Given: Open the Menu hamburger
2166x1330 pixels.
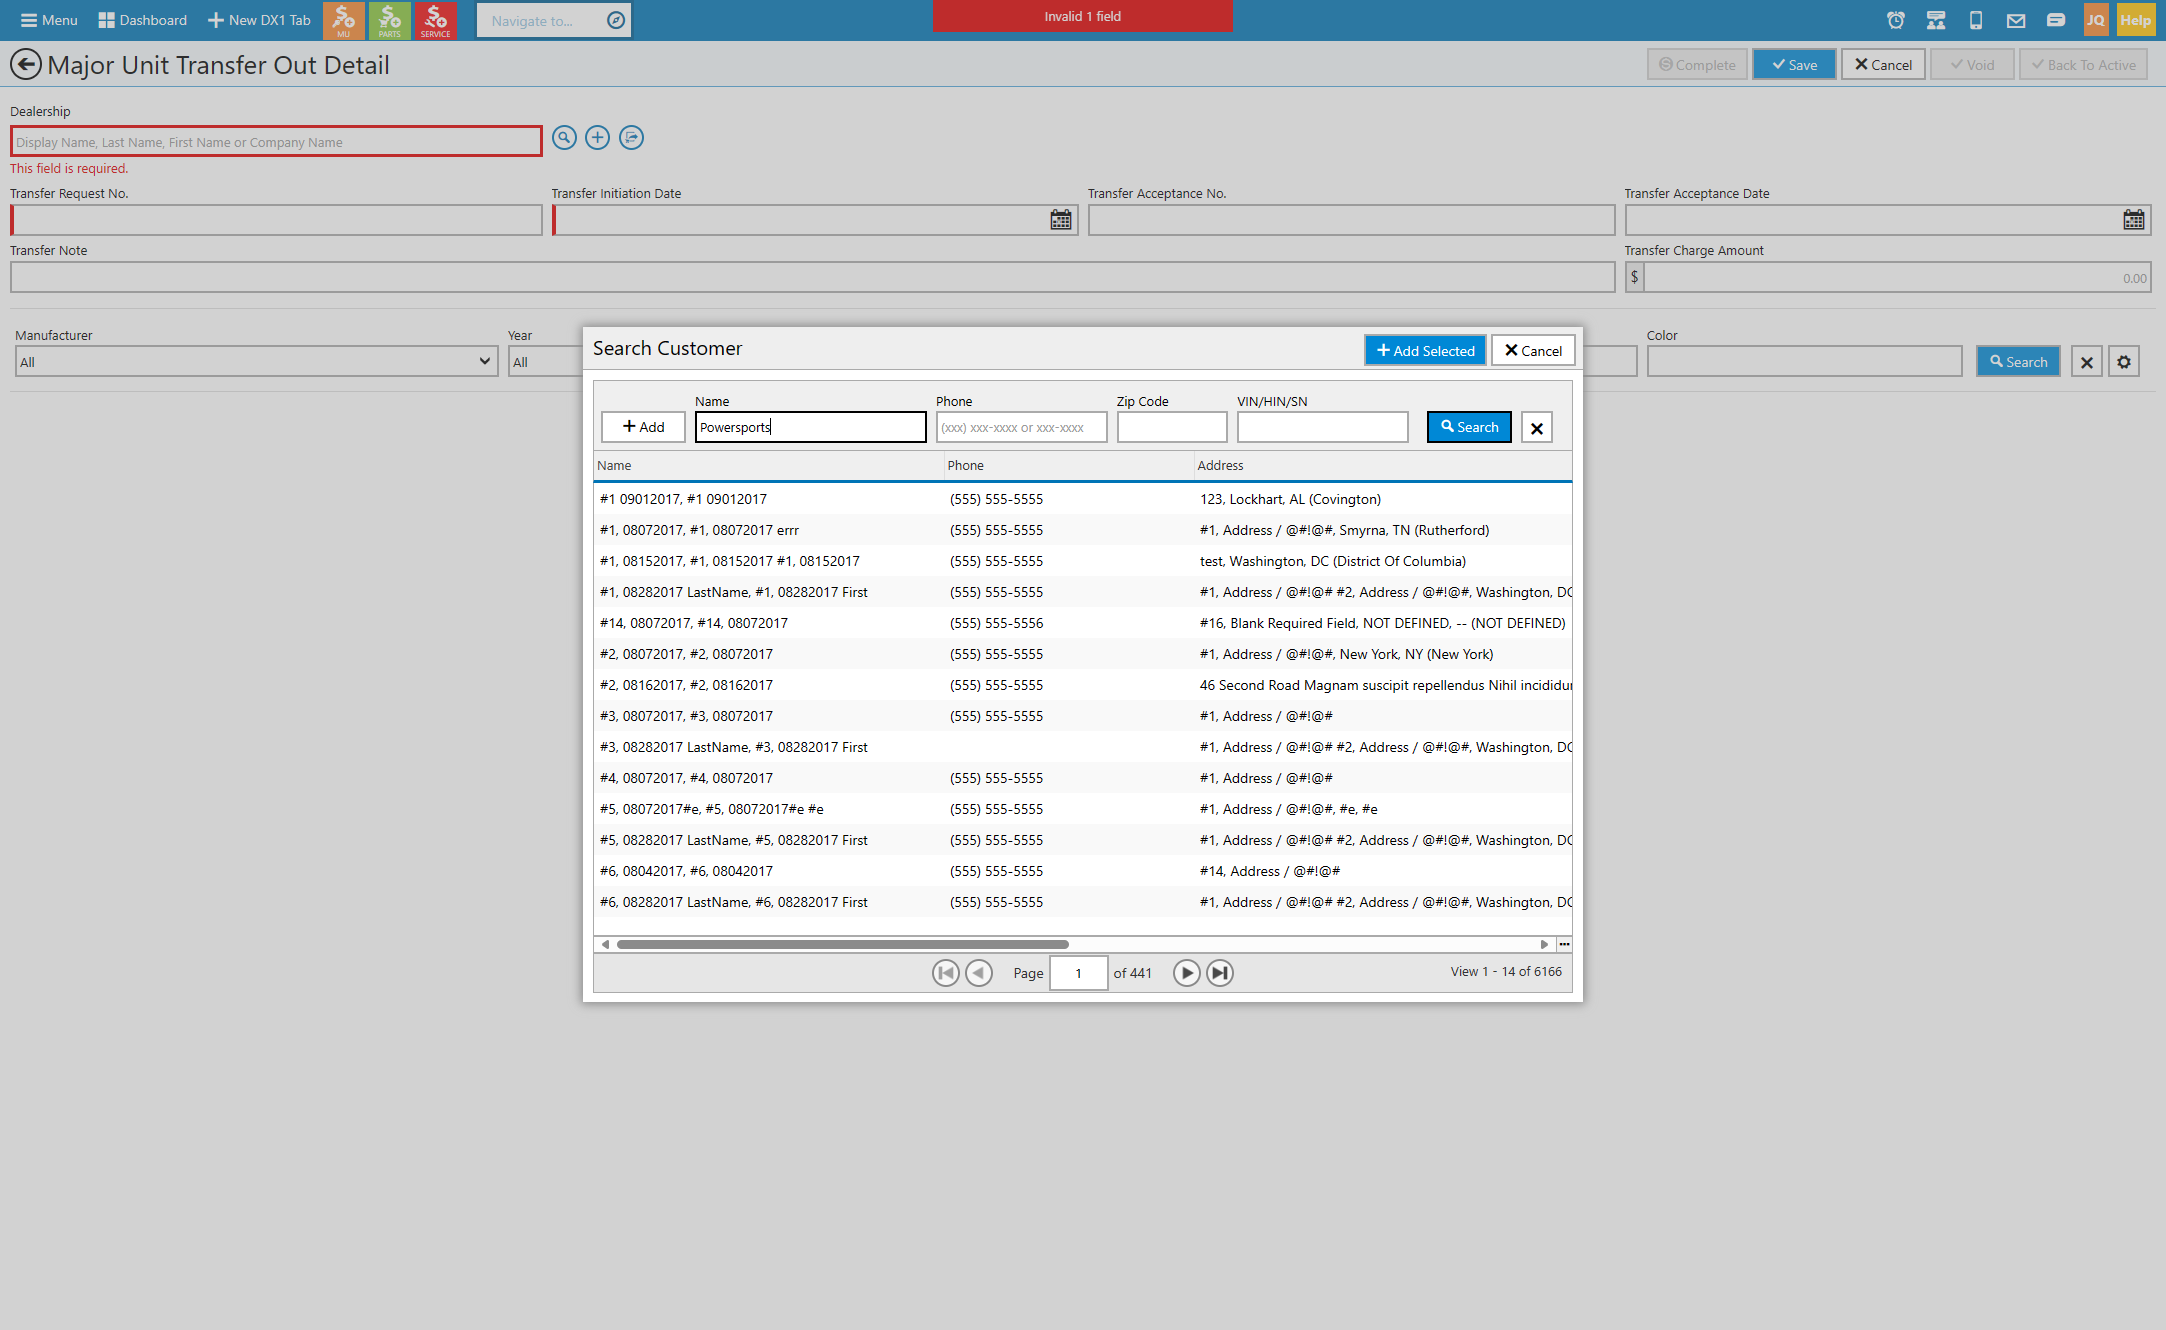Looking at the screenshot, I should (49, 20).
